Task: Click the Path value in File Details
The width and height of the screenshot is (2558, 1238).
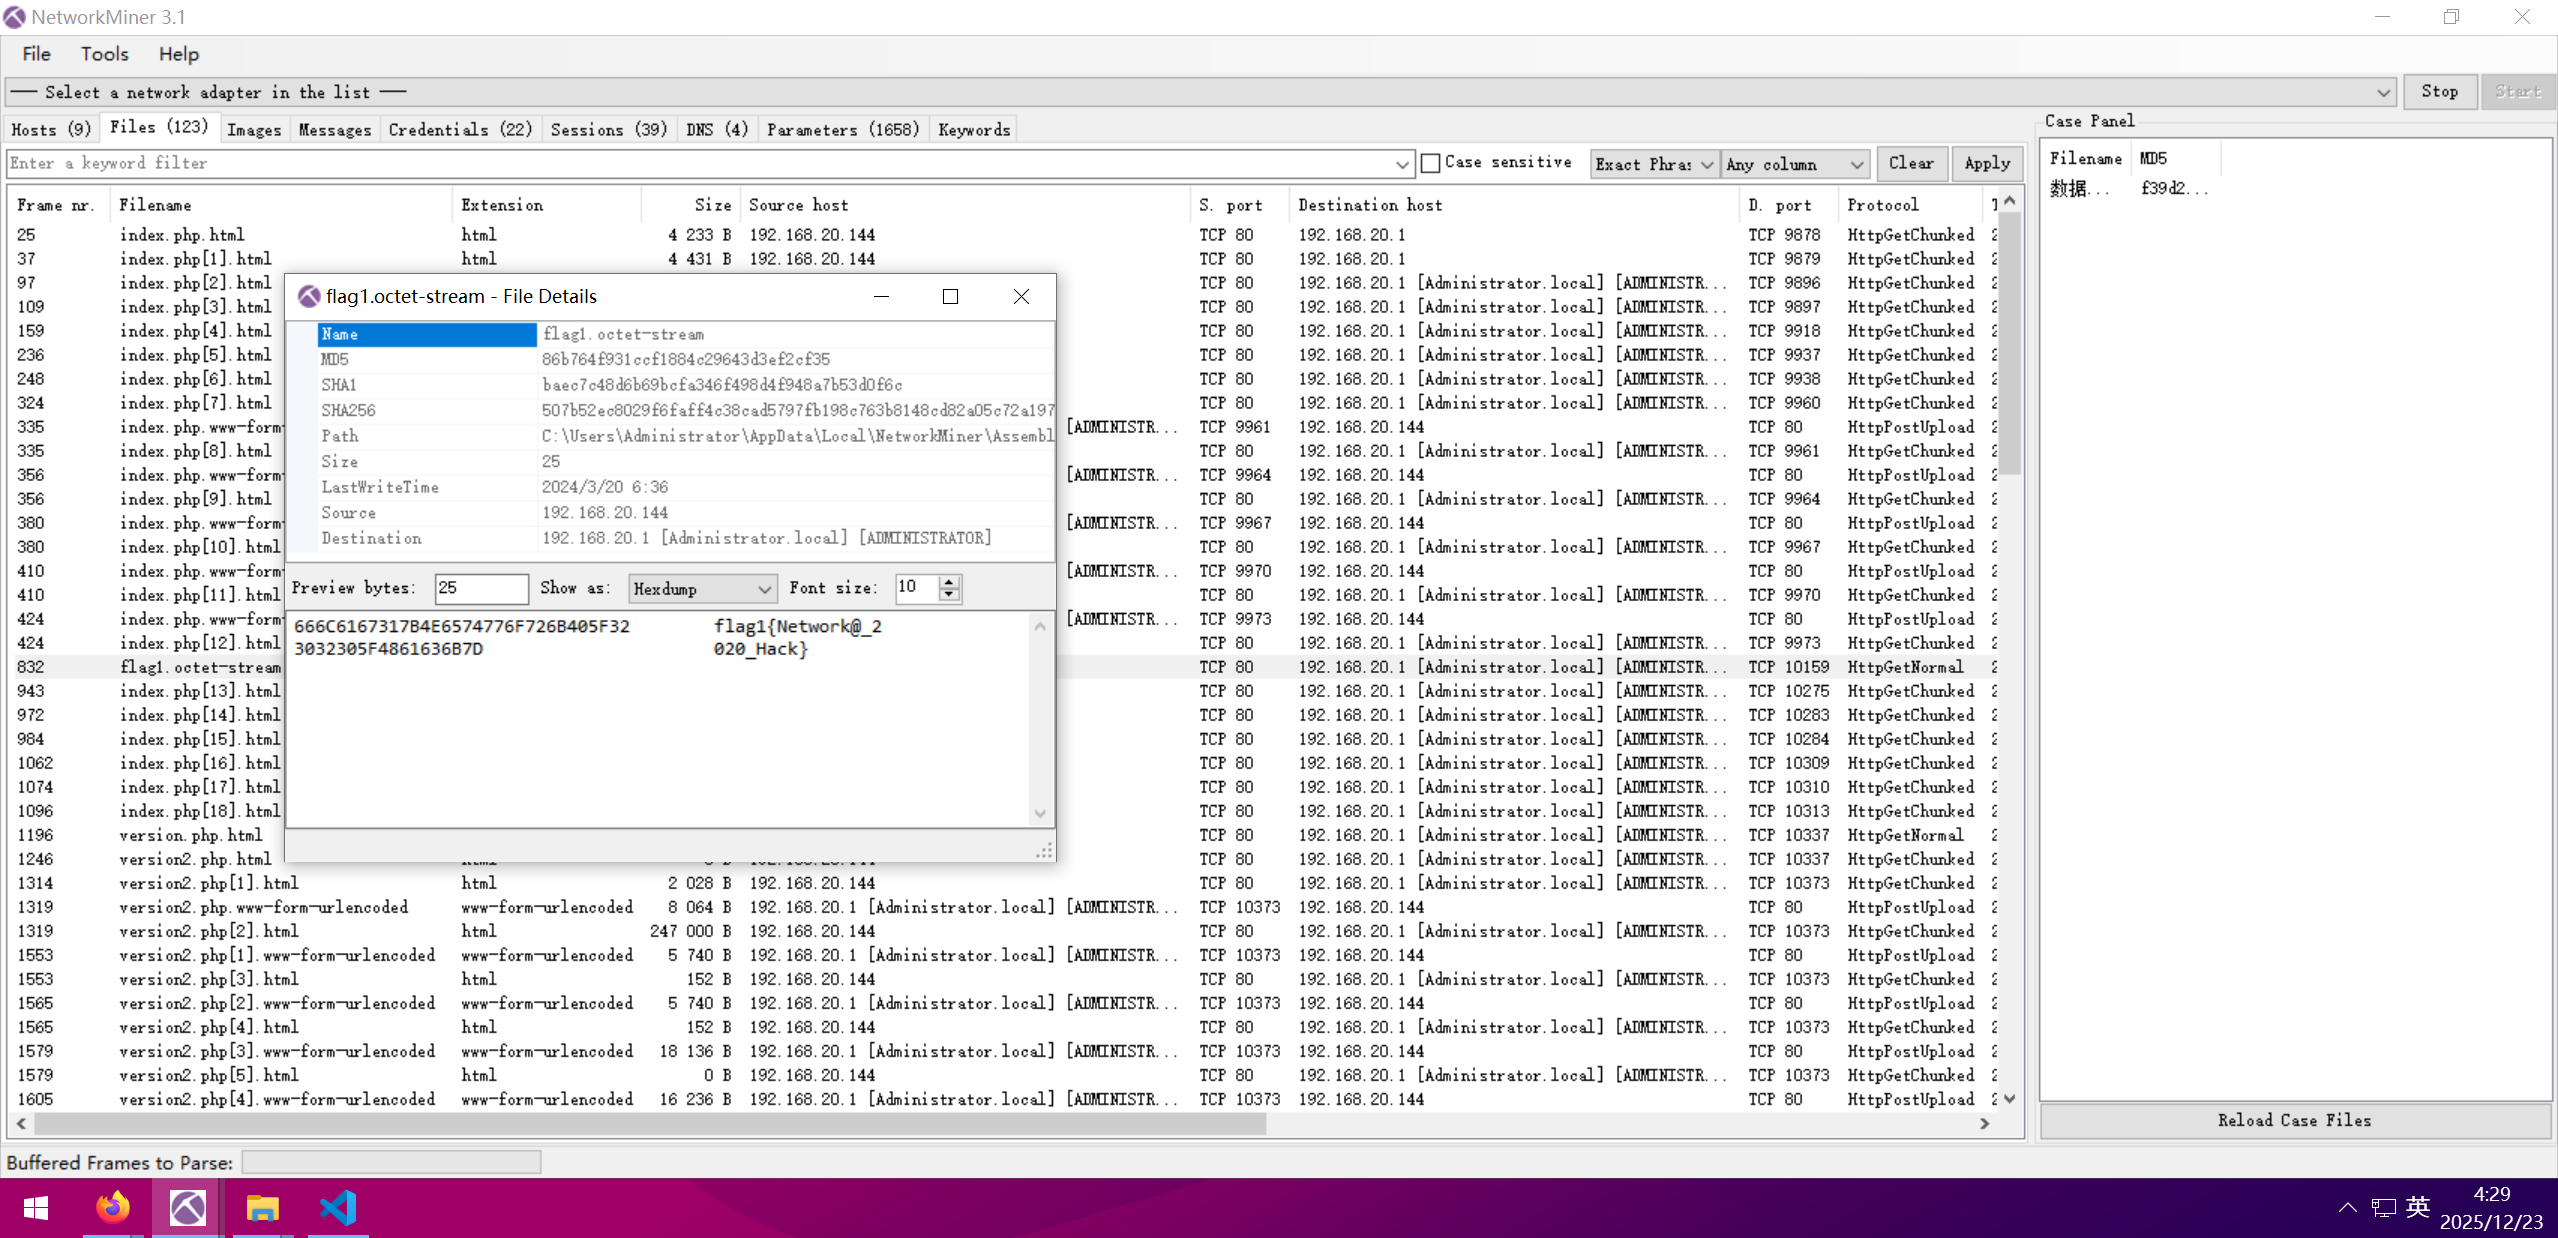Action: (797, 436)
